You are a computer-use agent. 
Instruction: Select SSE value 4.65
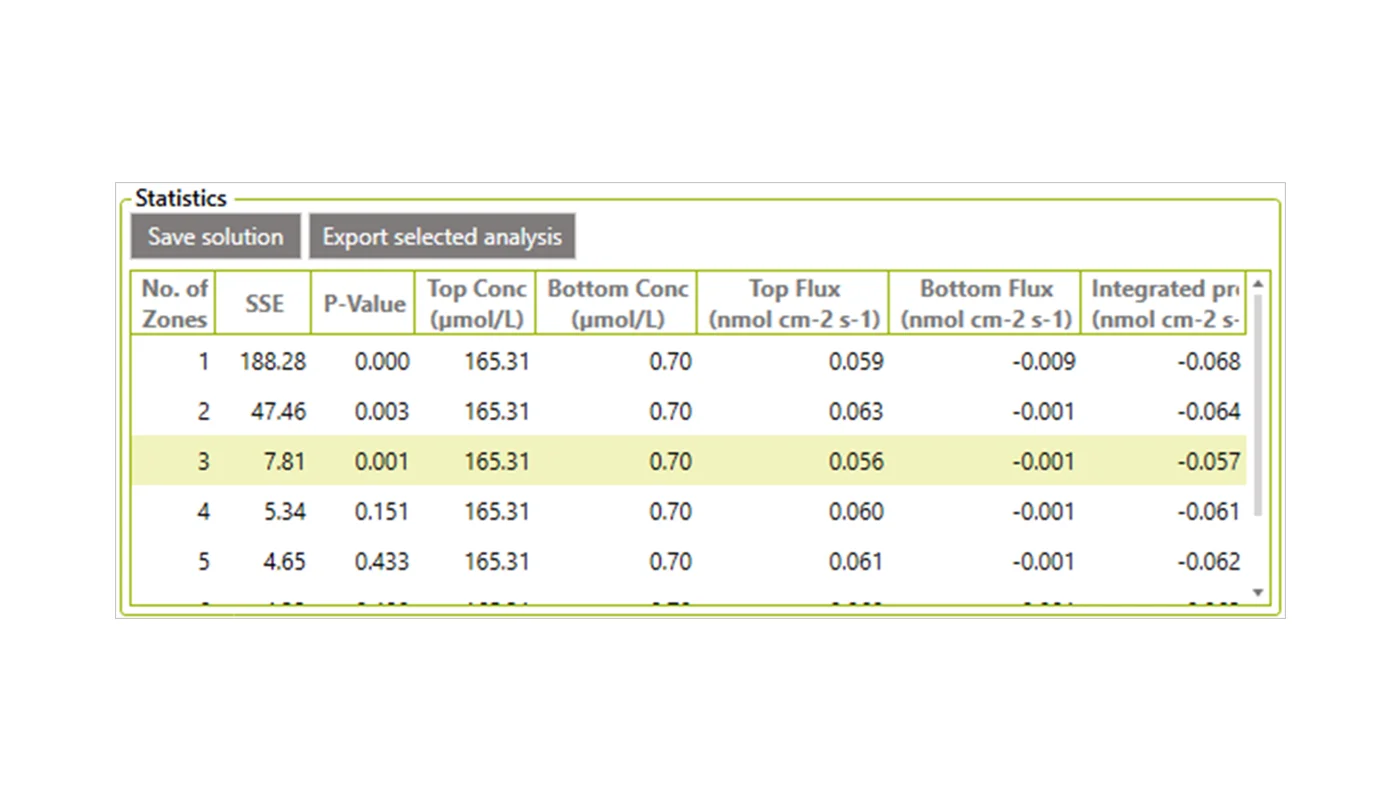pyautogui.click(x=283, y=562)
